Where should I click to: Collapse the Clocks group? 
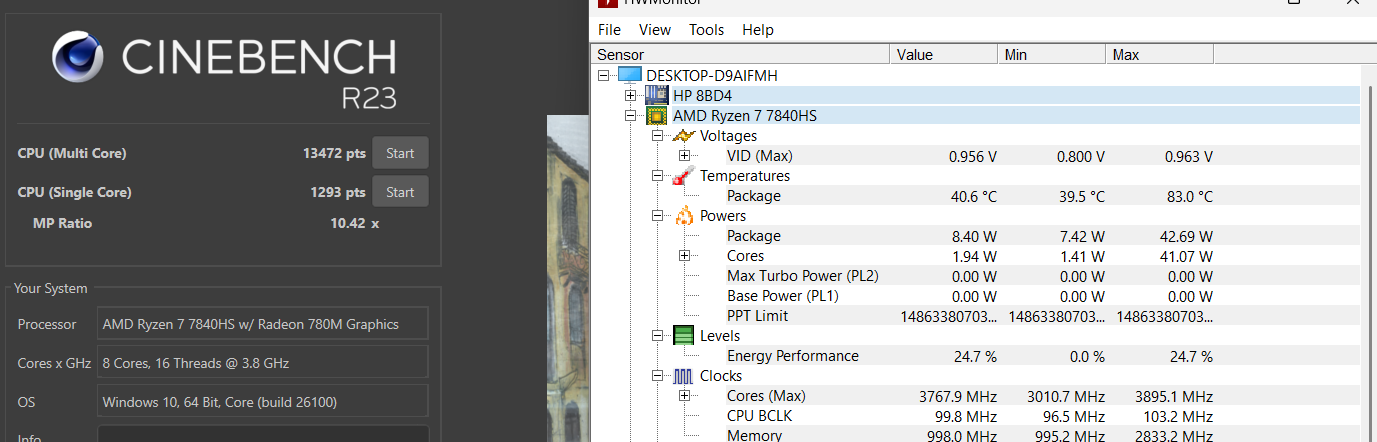point(657,376)
